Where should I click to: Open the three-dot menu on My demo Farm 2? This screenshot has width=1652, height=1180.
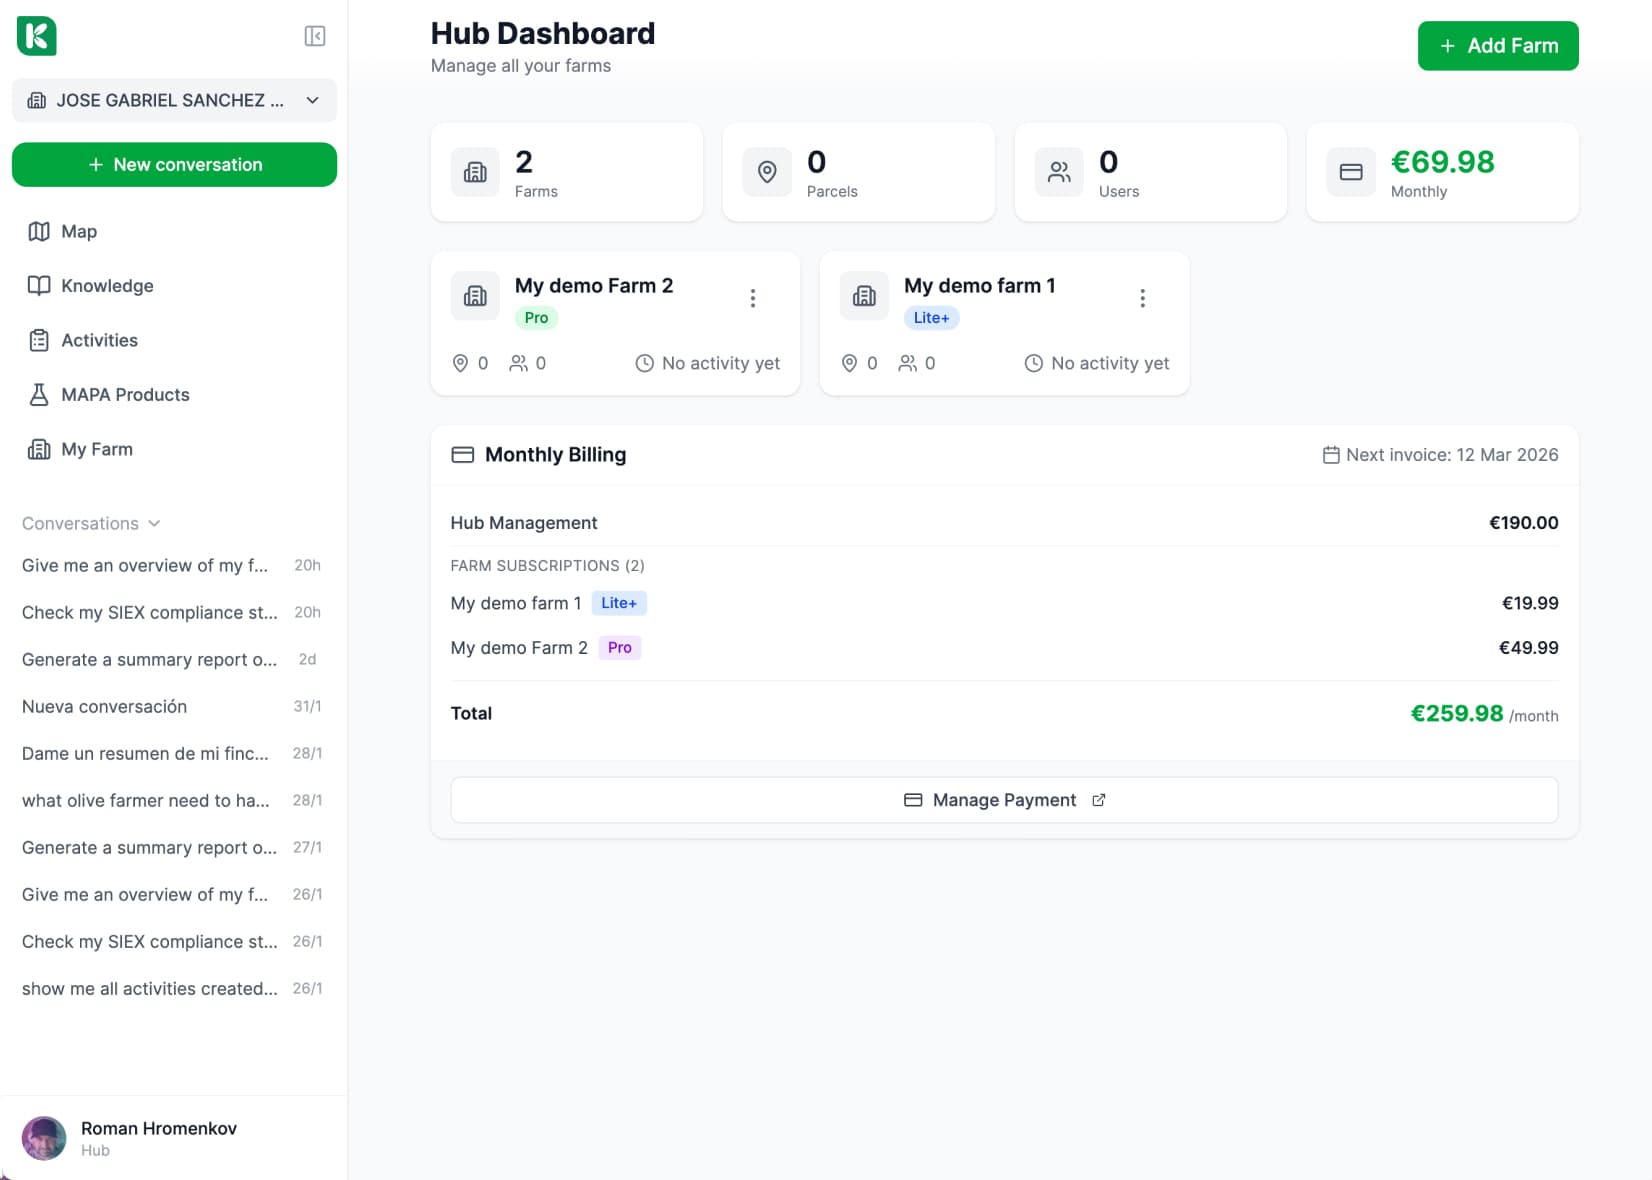(753, 296)
